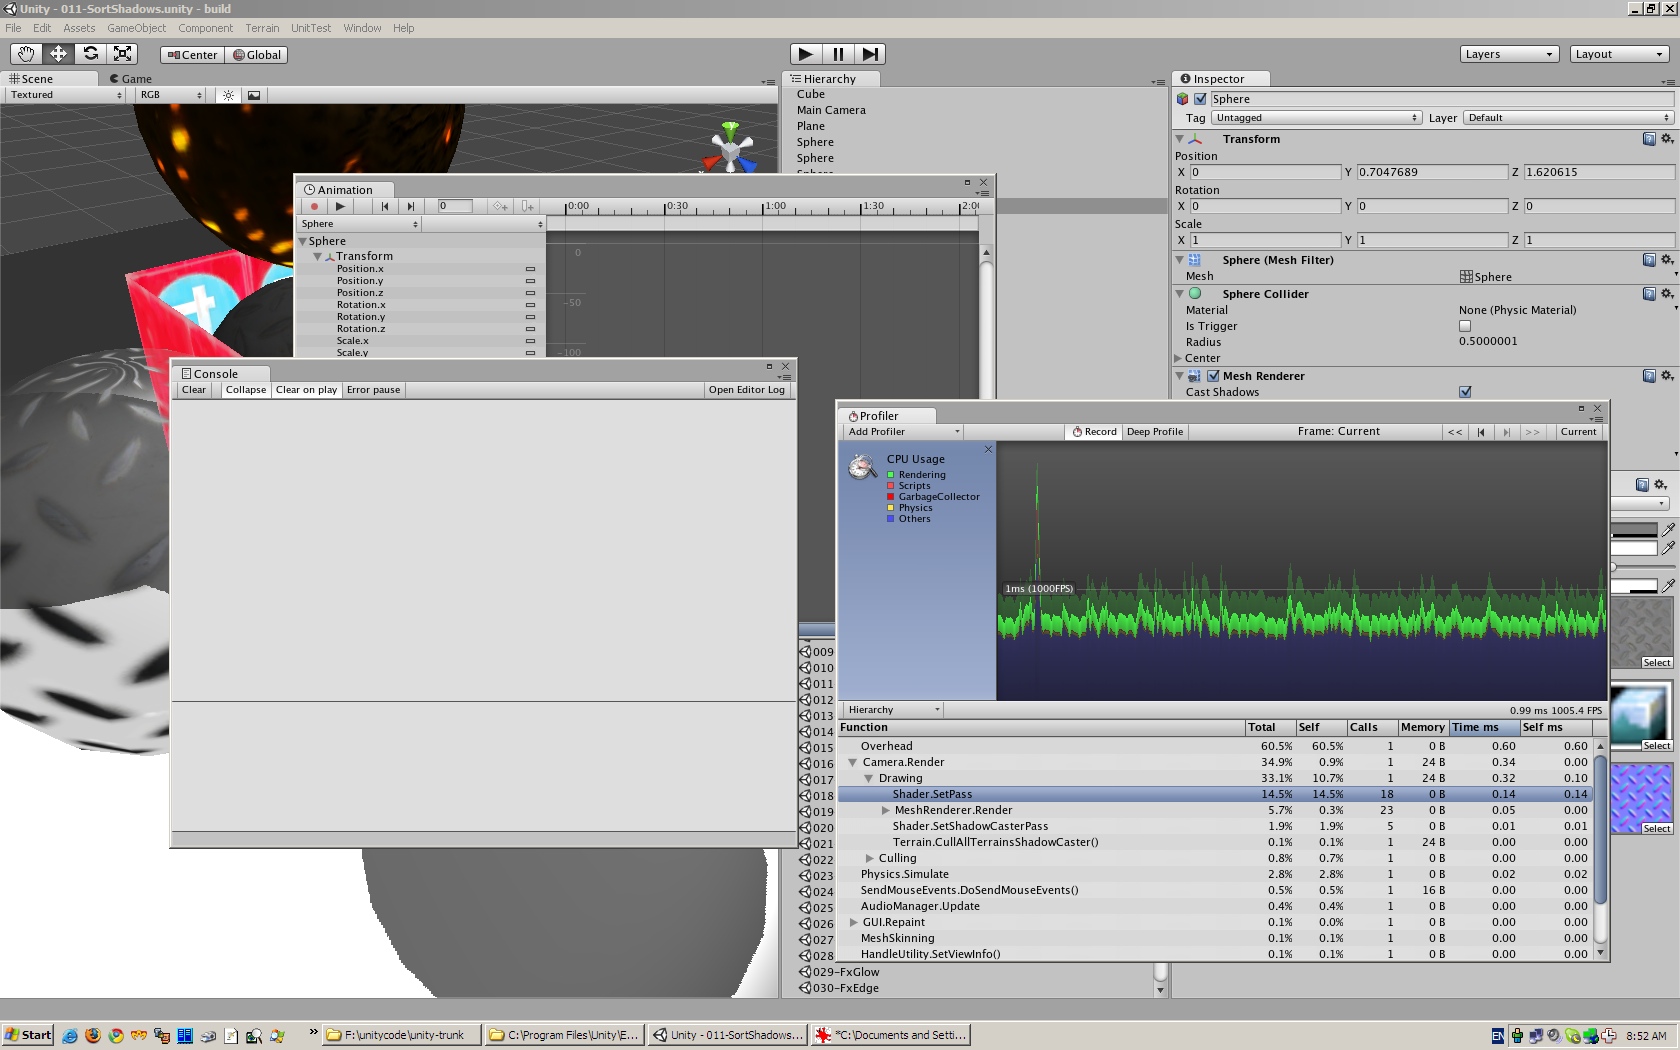Toggle Global coordinate mode button

[x=257, y=55]
